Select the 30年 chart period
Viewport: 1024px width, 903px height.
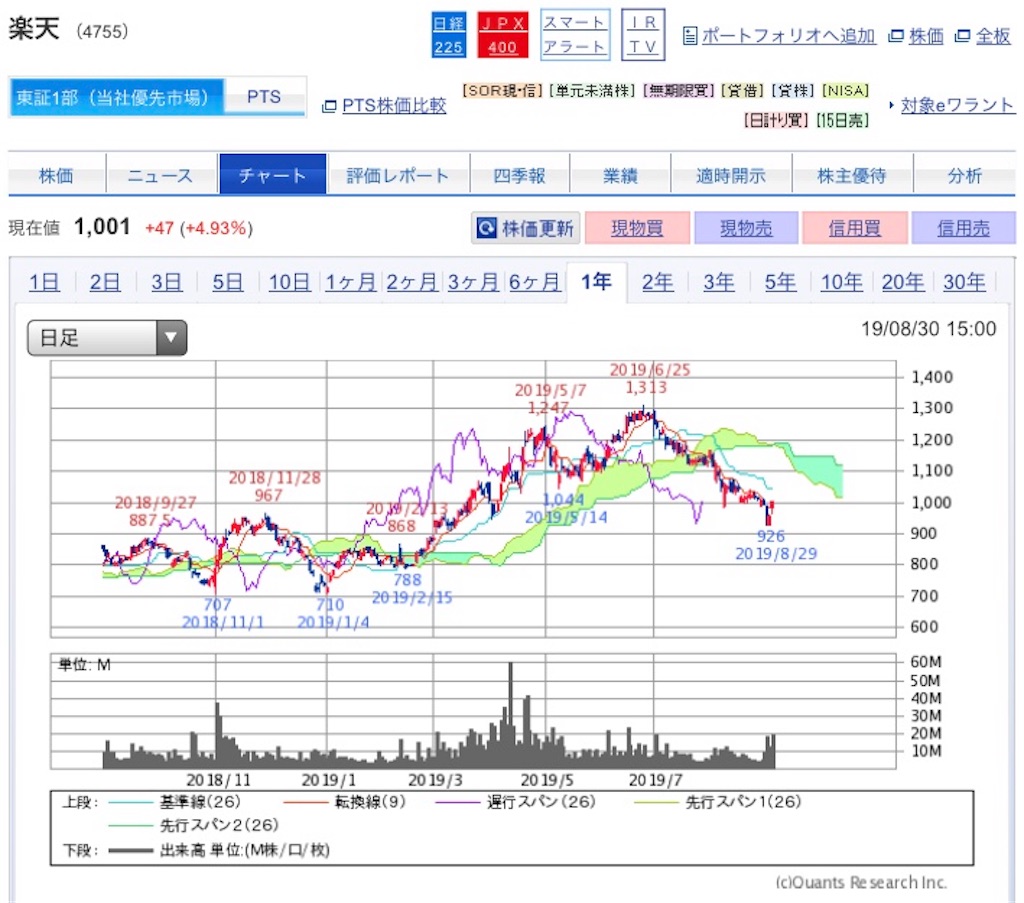964,282
